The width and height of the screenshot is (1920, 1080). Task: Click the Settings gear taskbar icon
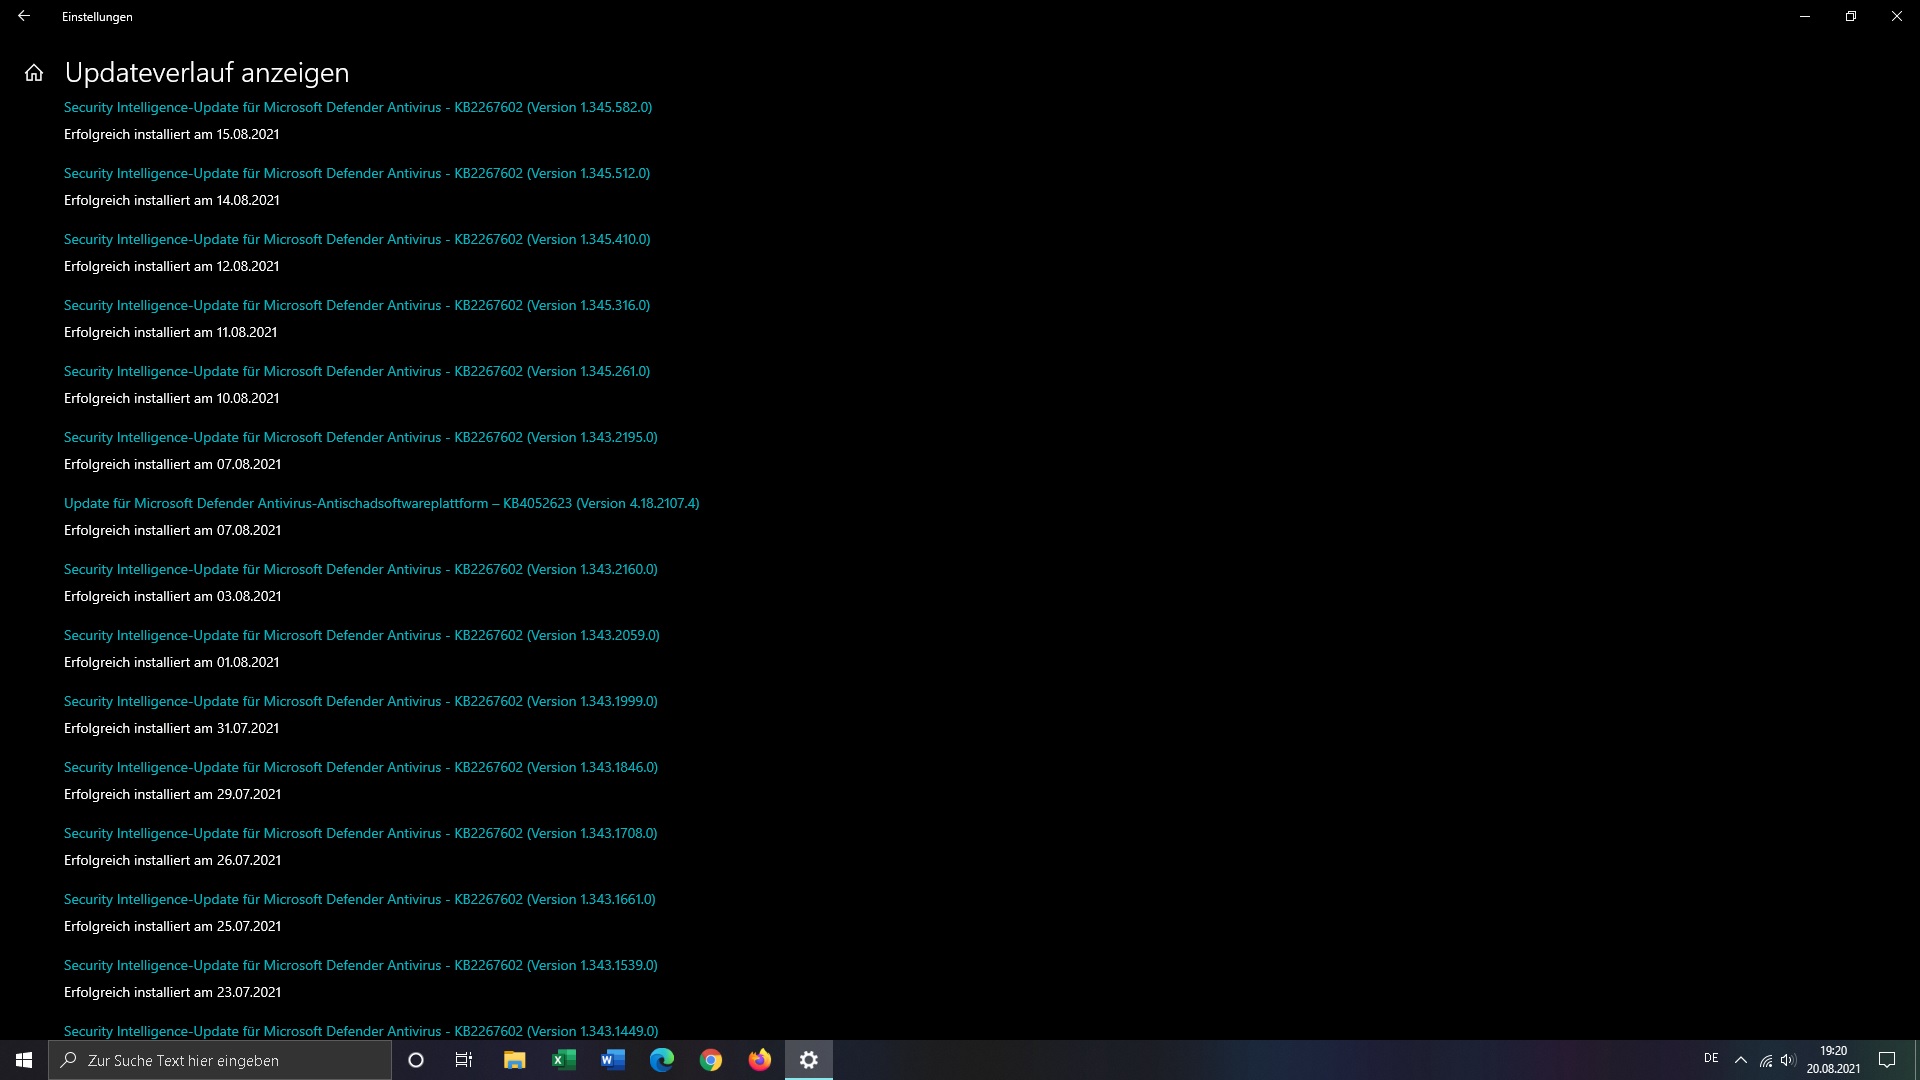coord(809,1060)
